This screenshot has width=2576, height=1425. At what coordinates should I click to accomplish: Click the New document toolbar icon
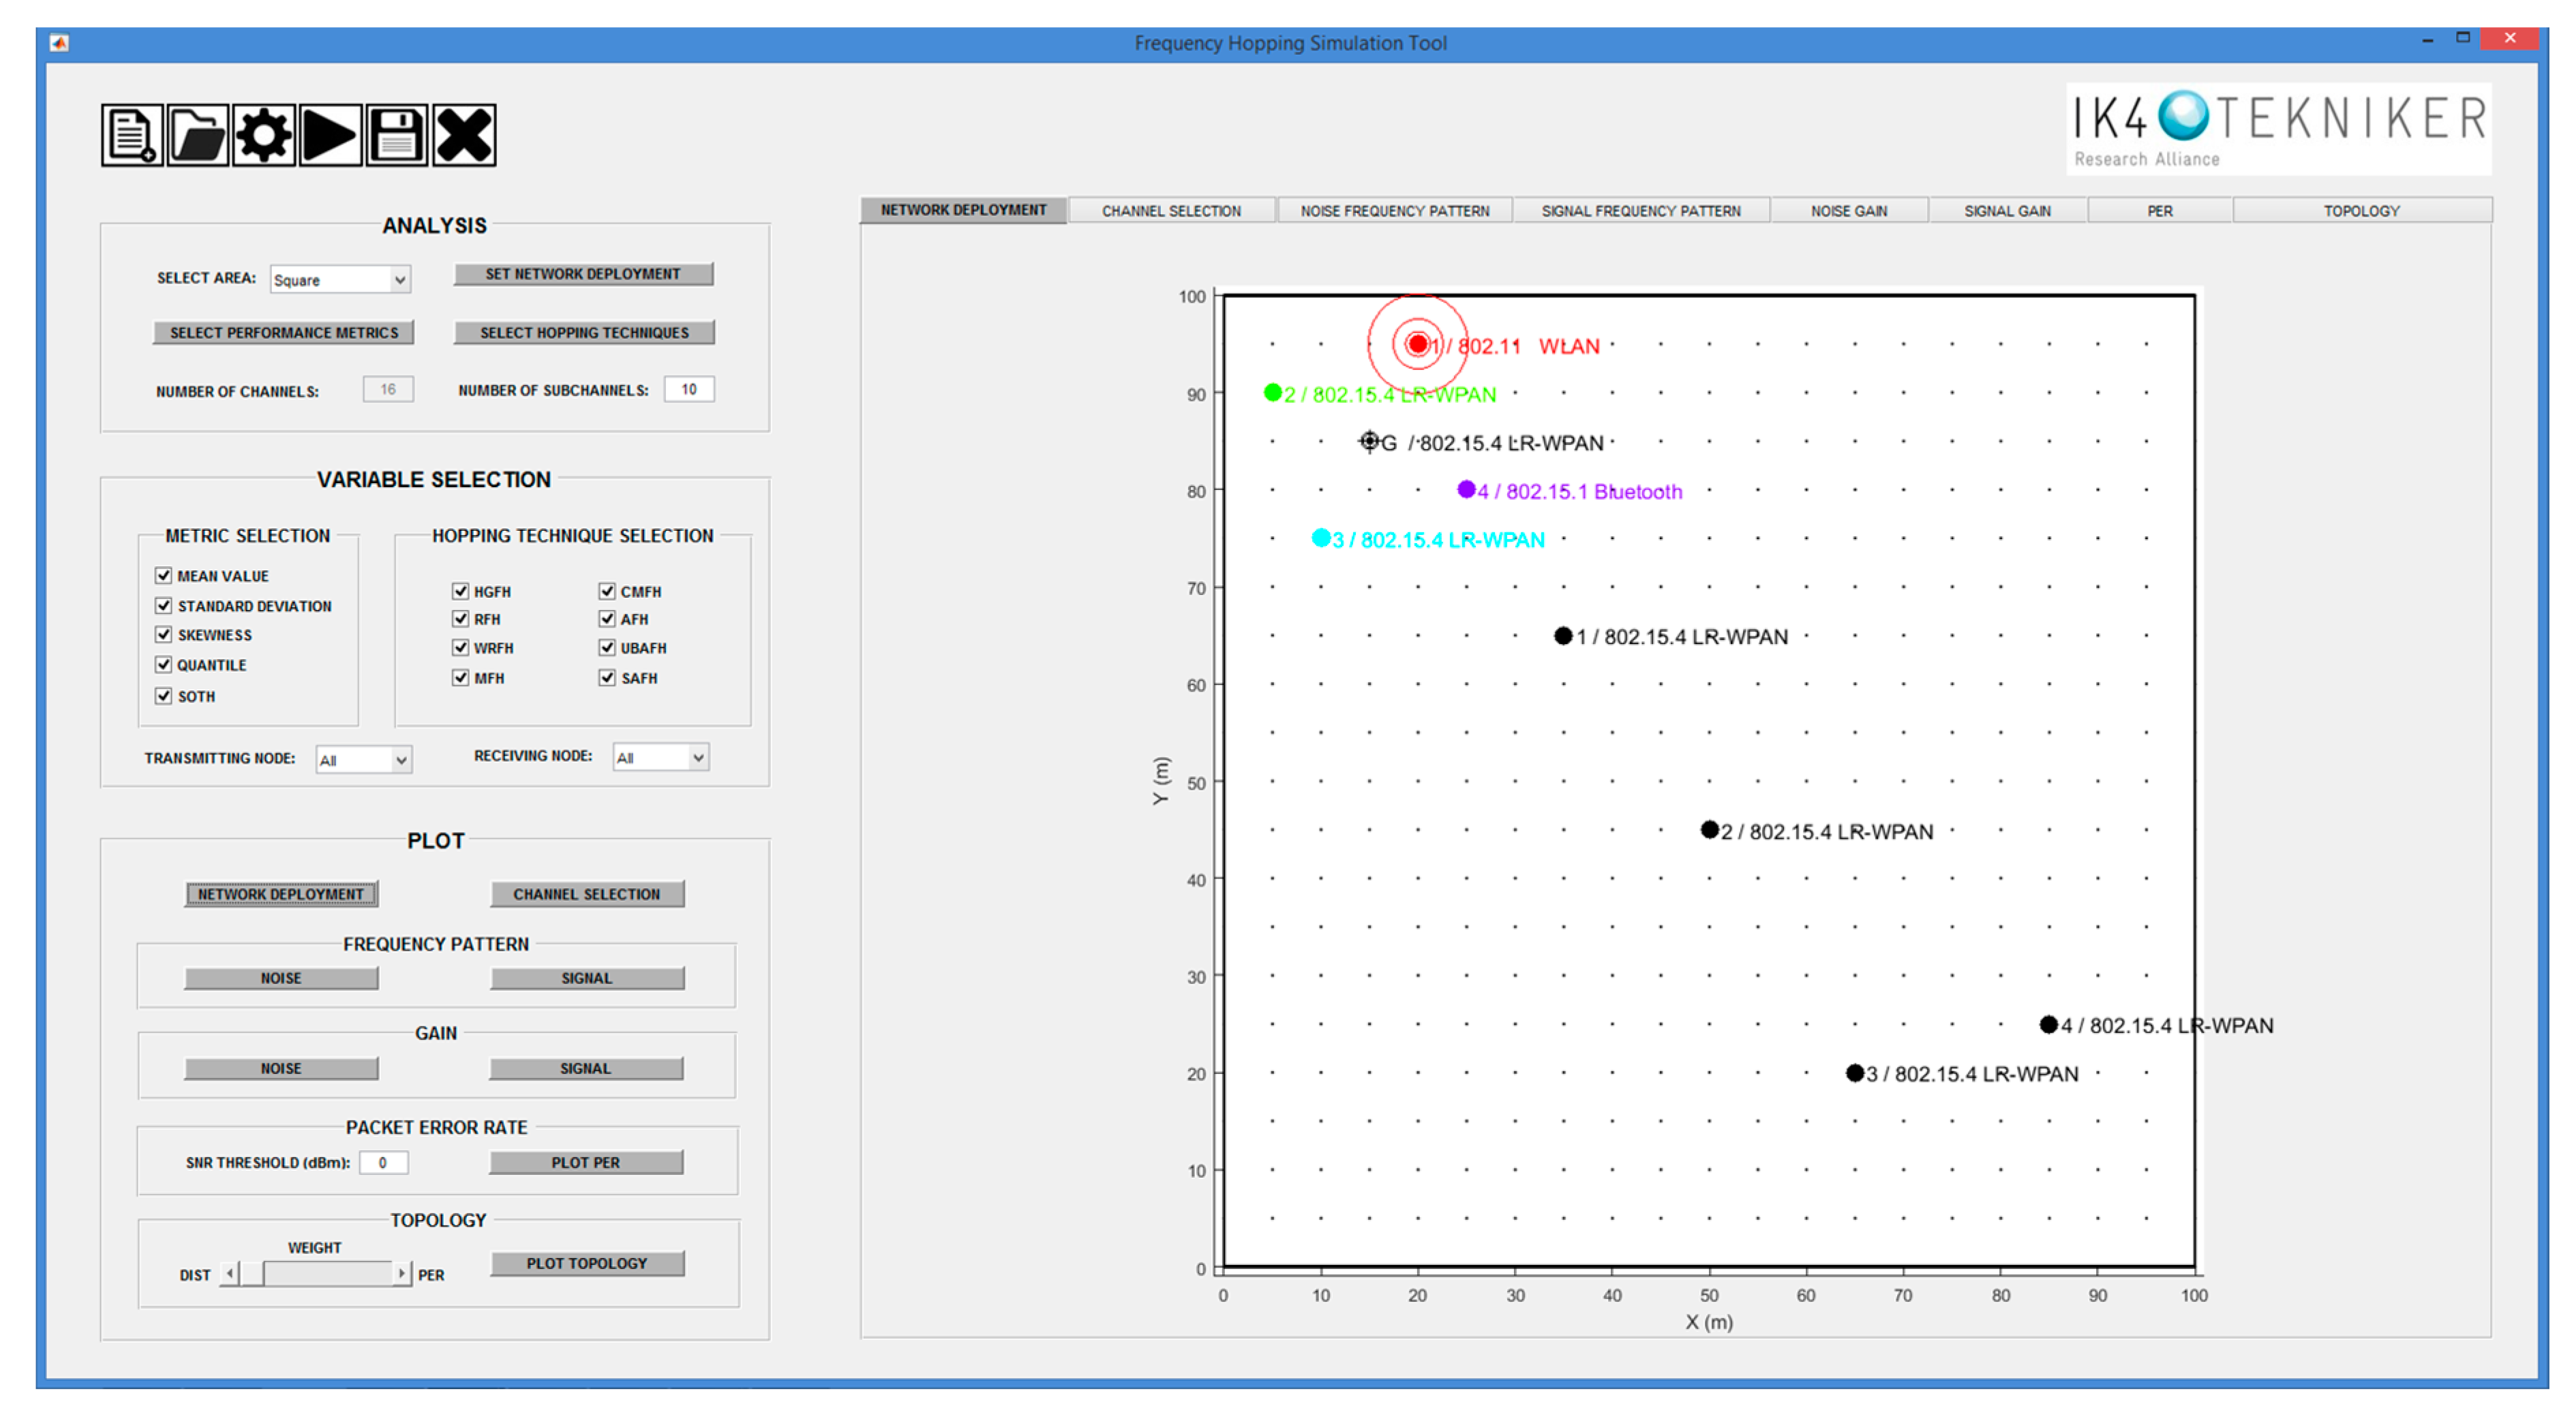coord(131,135)
